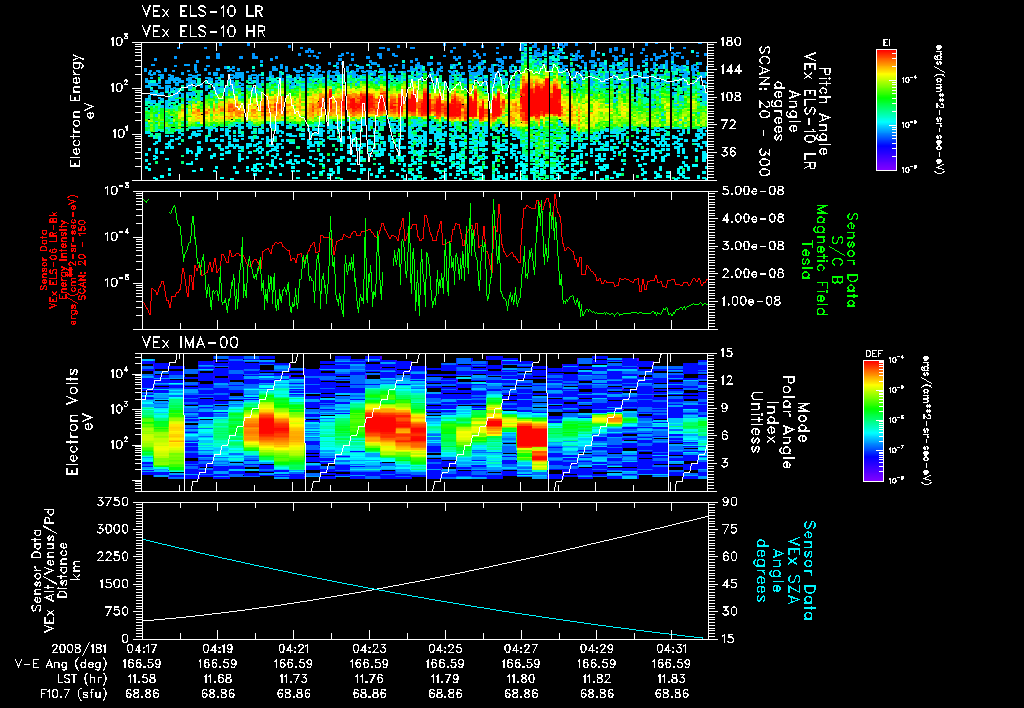This screenshot has width=1024, height=708.
Task: Click the altitude and SZA line plot panel
Action: tap(424, 570)
